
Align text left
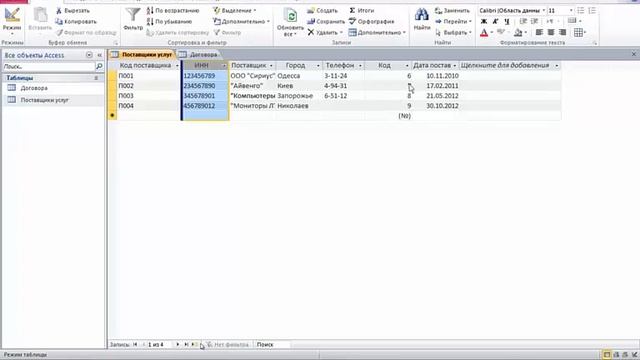(539, 32)
